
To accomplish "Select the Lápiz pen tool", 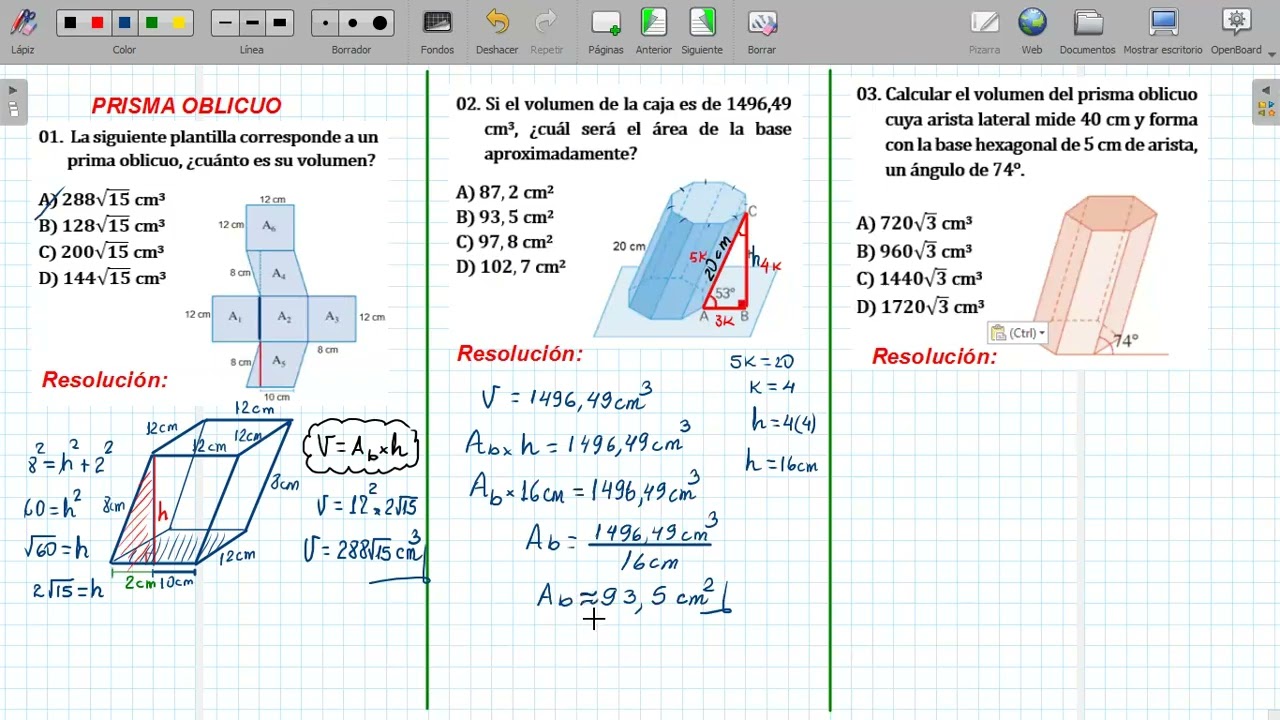I will tap(22, 29).
